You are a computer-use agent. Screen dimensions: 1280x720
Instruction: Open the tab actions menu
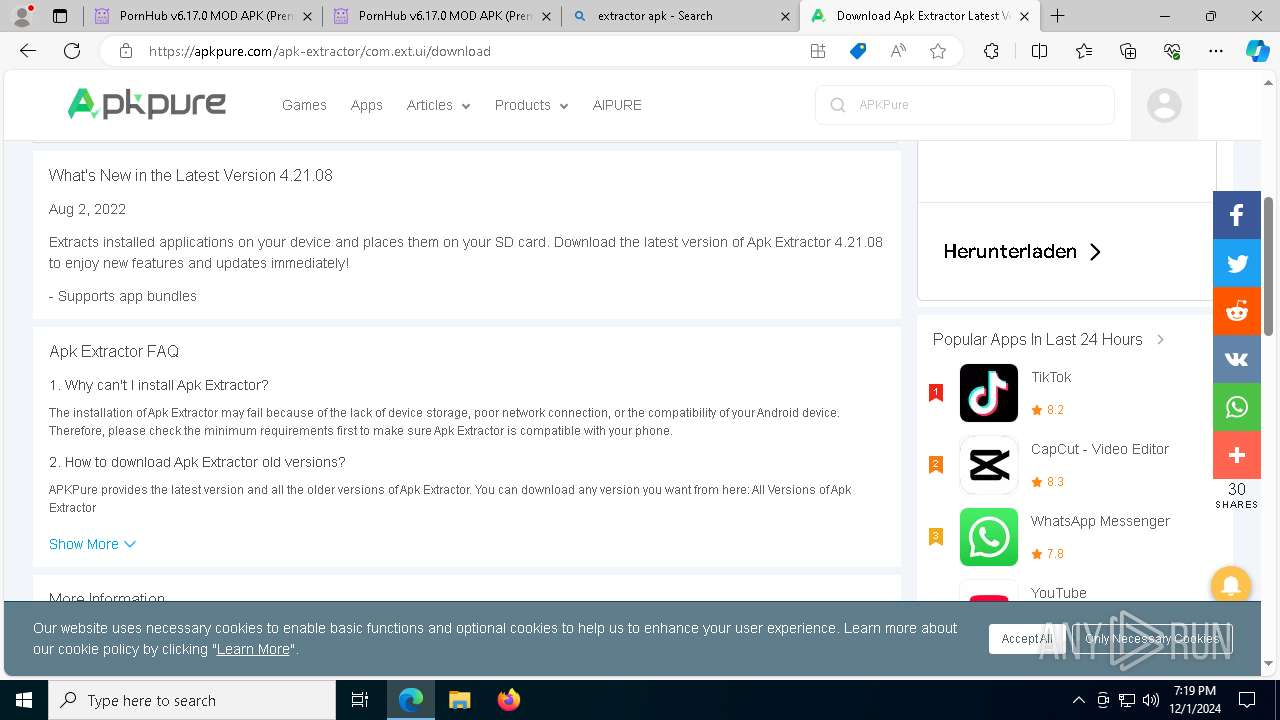click(x=60, y=16)
